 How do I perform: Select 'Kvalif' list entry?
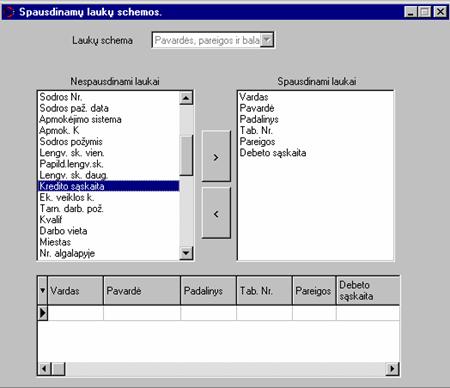108,220
